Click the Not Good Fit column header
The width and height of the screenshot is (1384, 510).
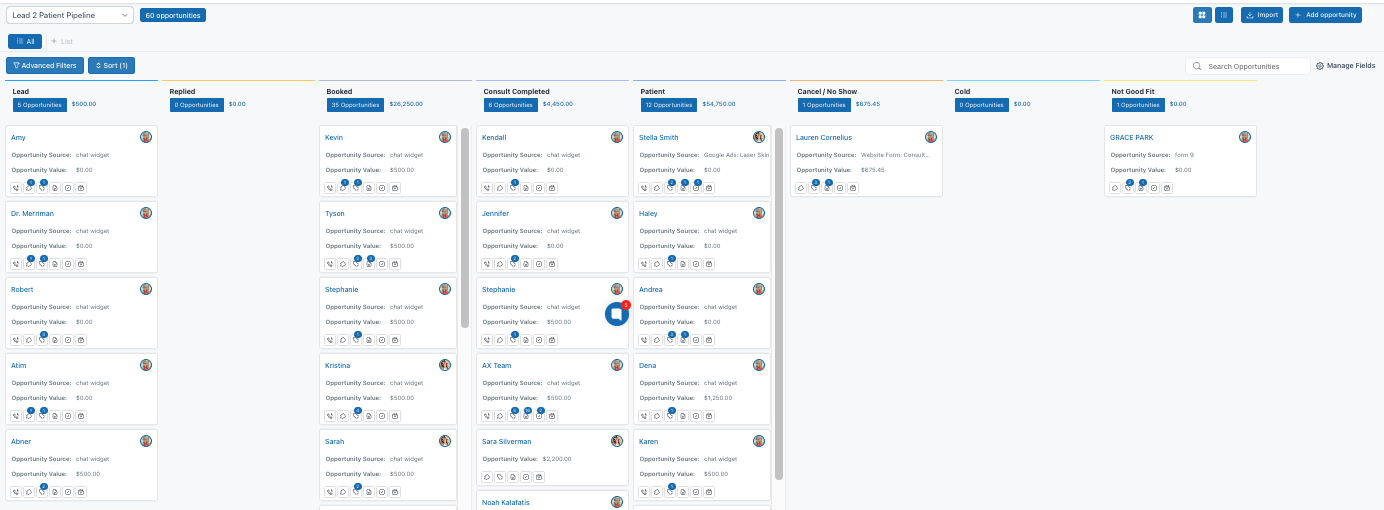[1133, 91]
